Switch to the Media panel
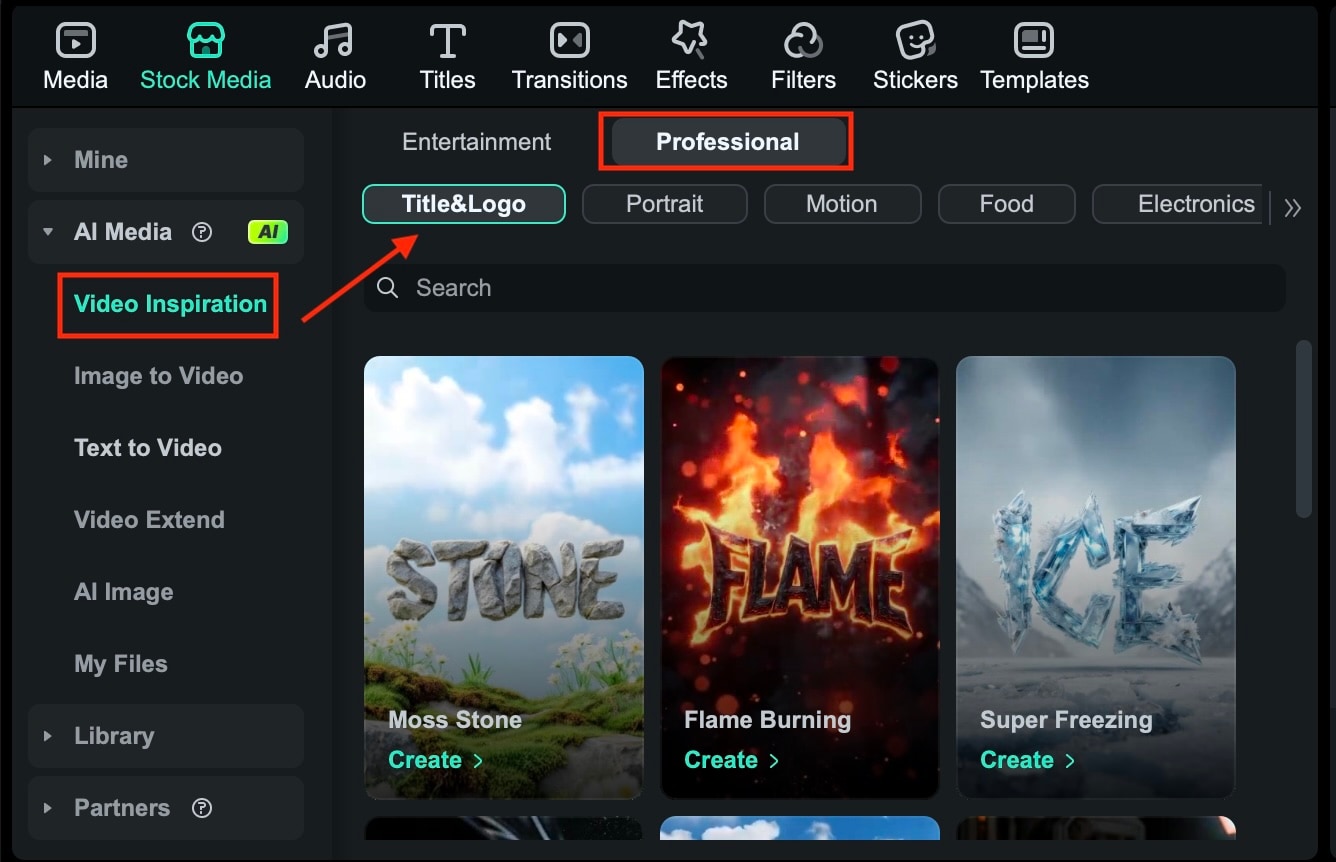 tap(75, 55)
